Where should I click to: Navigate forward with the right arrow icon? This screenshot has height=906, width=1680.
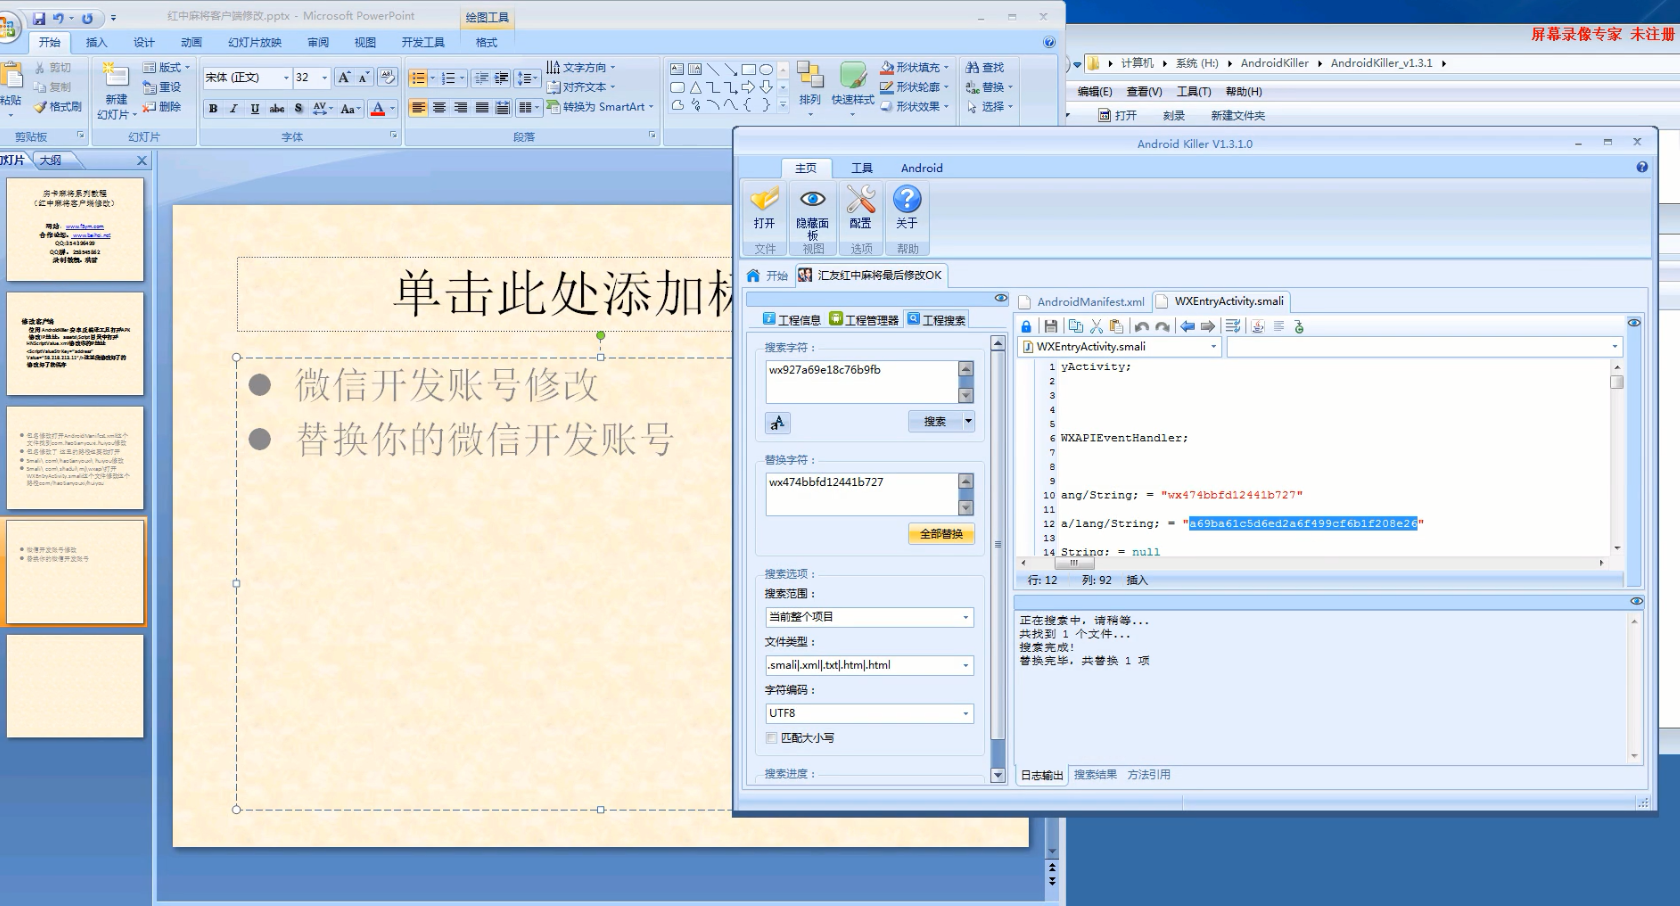point(1208,326)
